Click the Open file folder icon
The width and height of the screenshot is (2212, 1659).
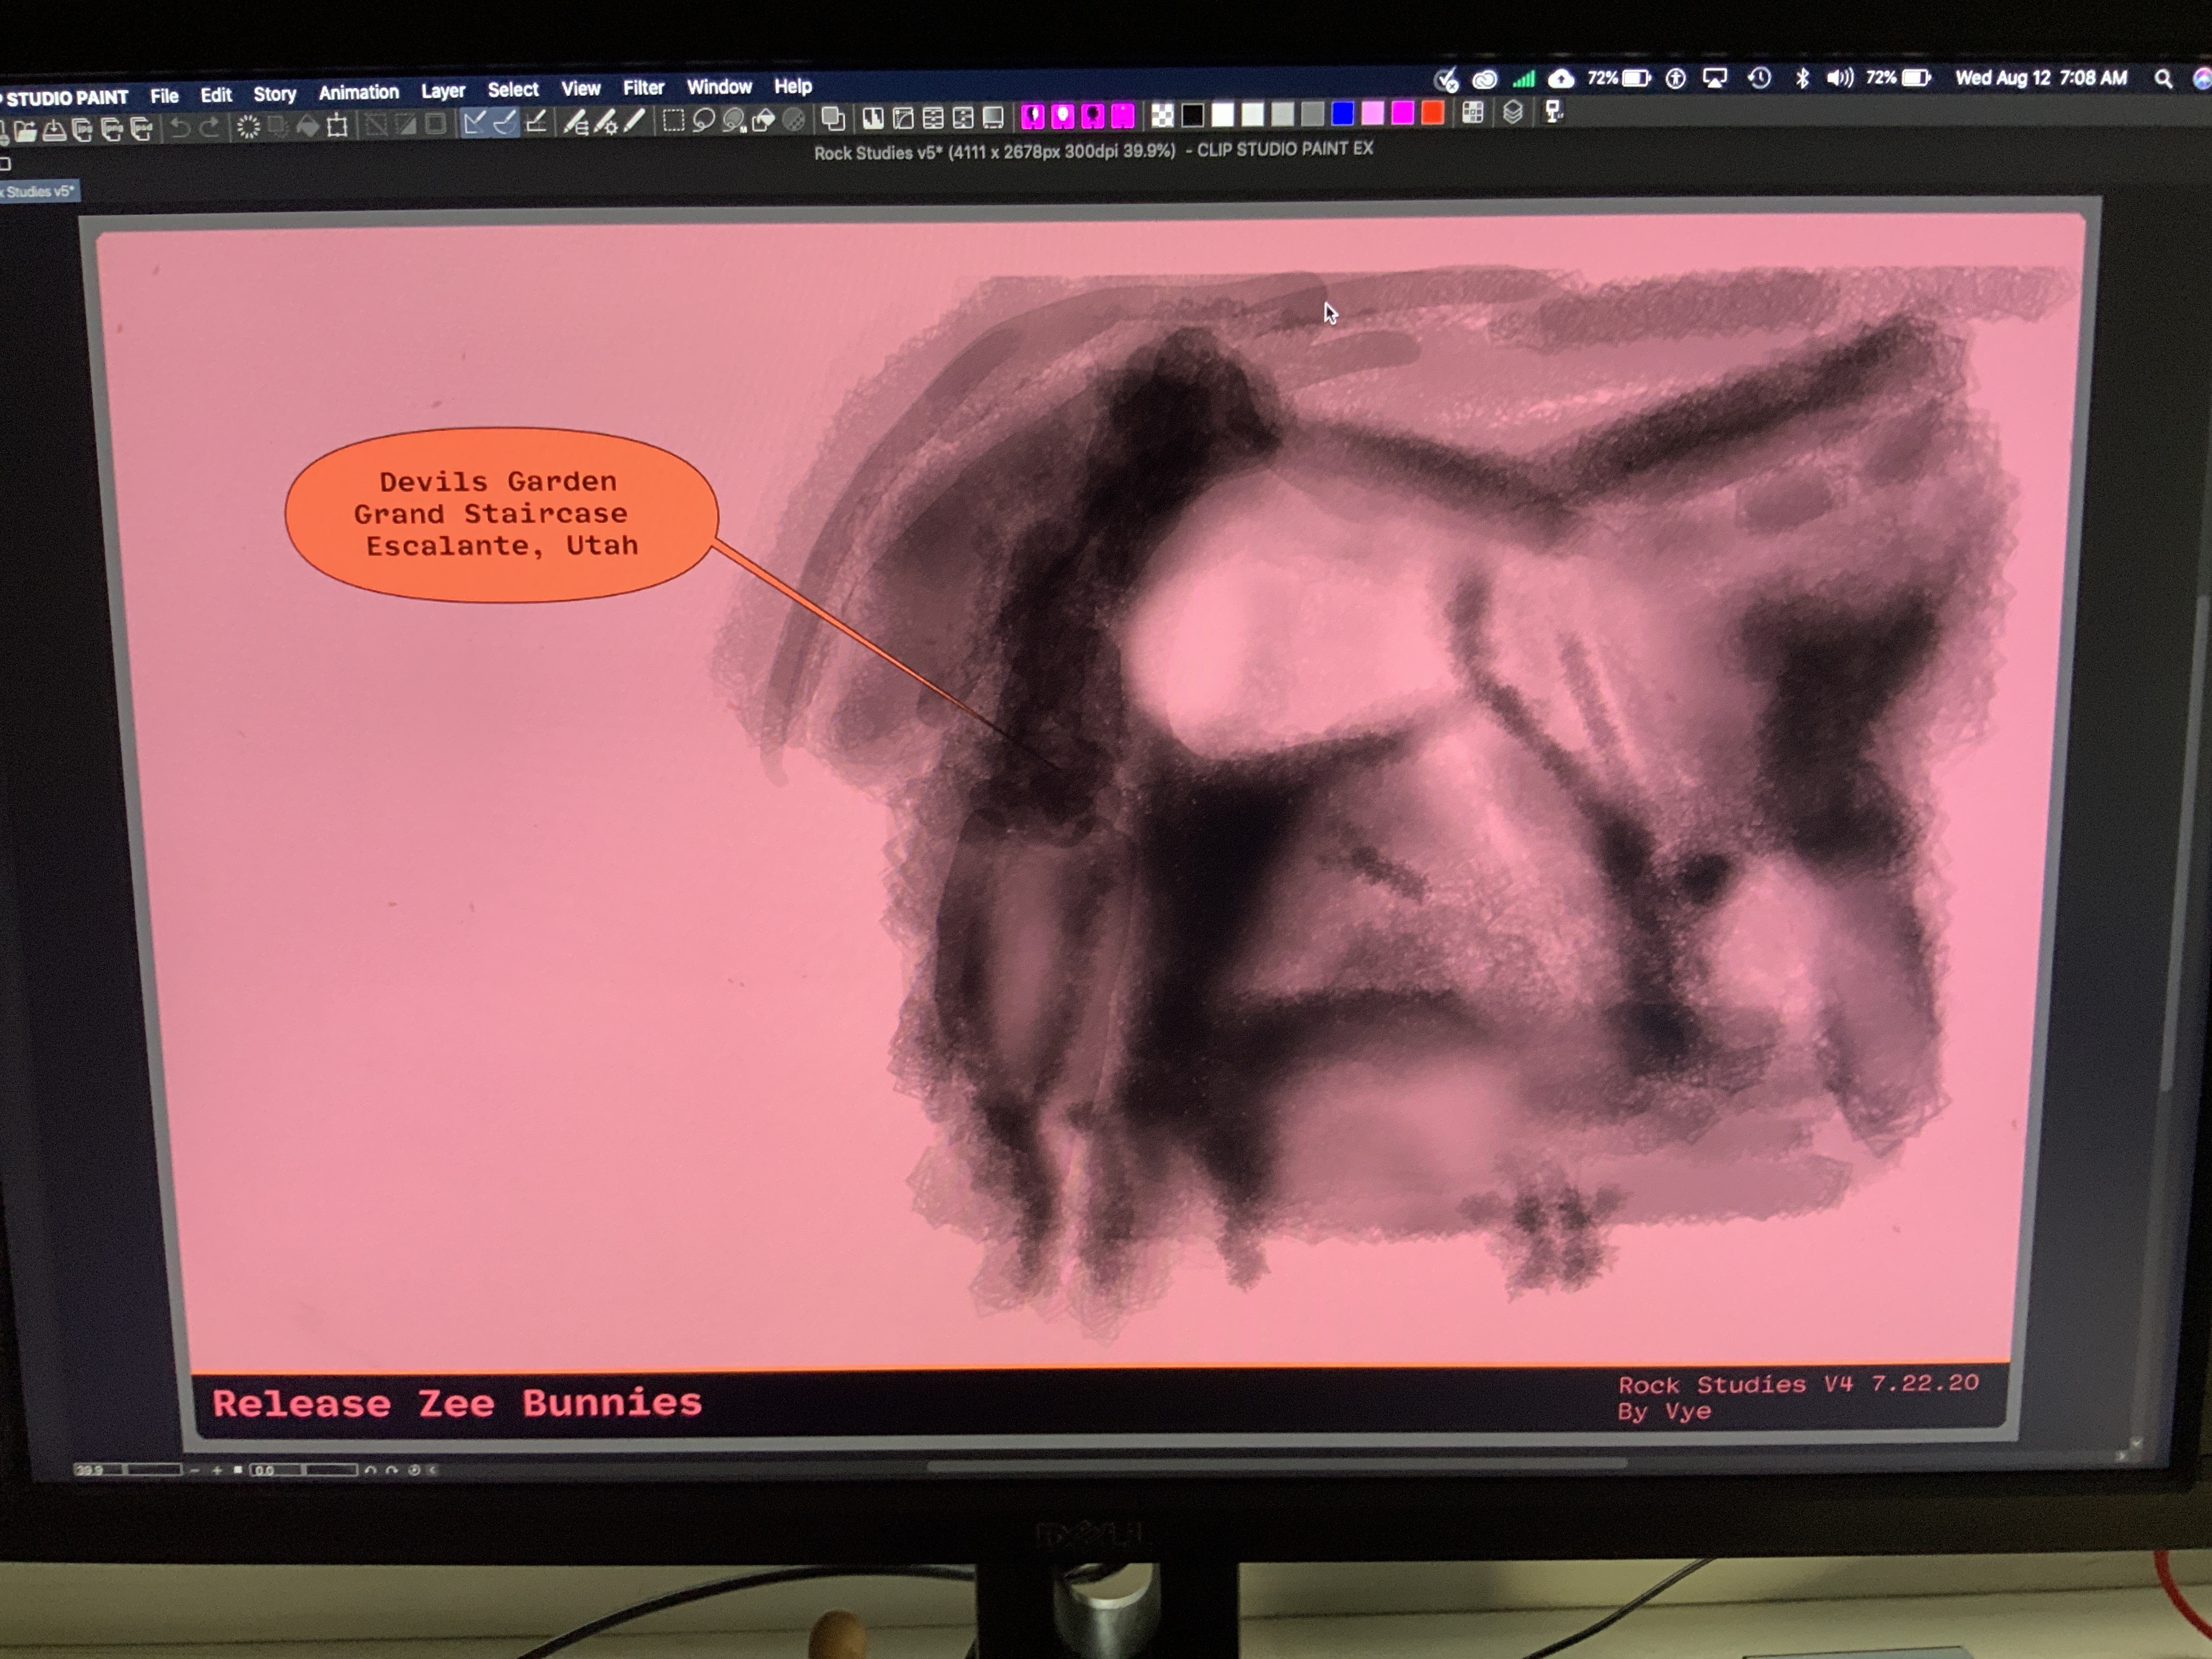pyautogui.click(x=26, y=129)
